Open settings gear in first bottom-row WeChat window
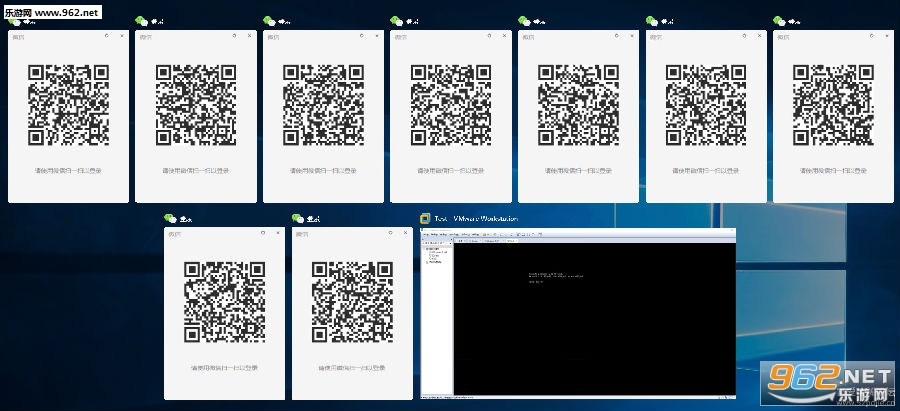The width and height of the screenshot is (900, 411). coord(263,232)
